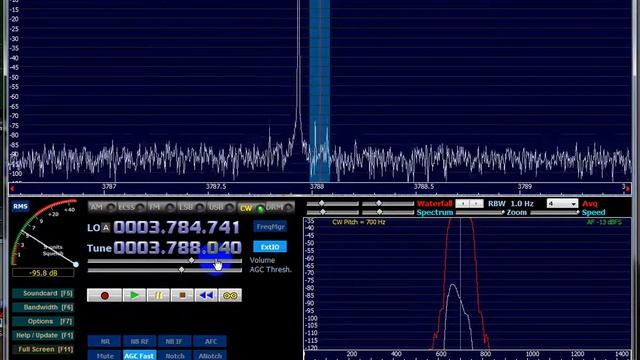Switch to Full Screen [F11]

point(43,349)
